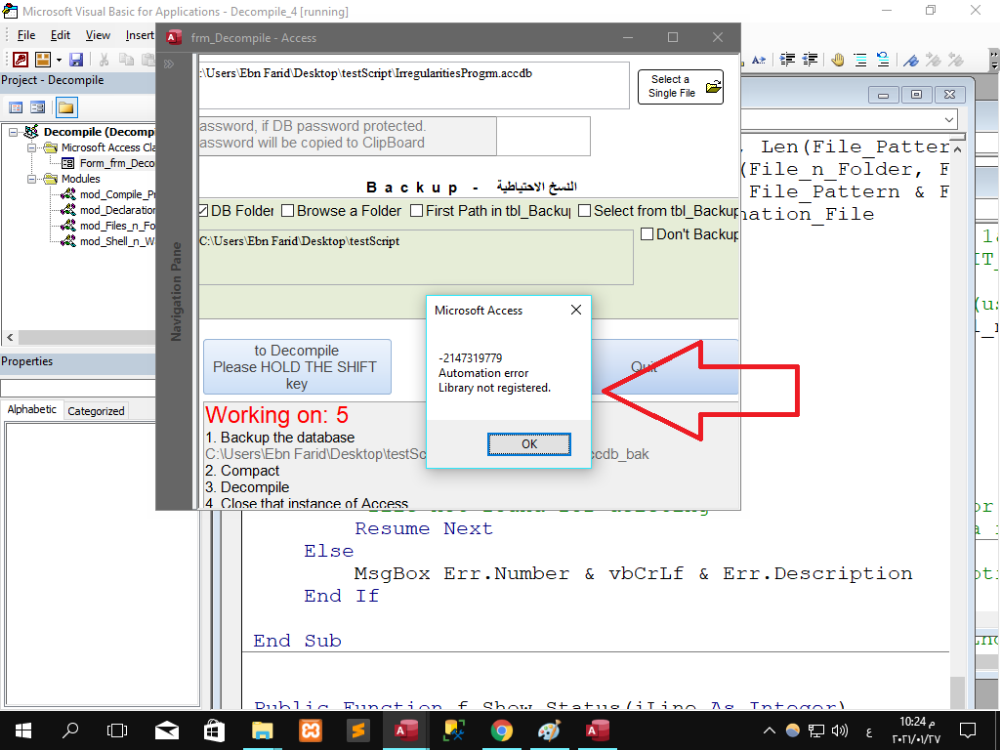The image size is (1000, 750).
Task: Open Task View on the taskbar
Action: pyautogui.click(x=117, y=730)
